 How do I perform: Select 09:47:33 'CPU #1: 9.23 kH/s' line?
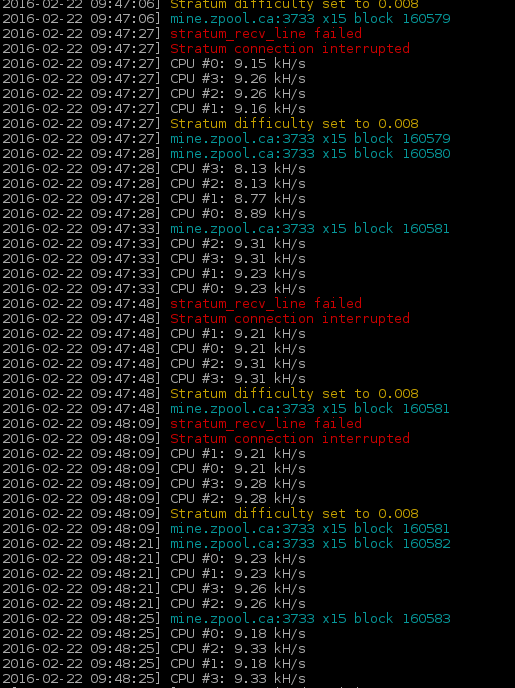point(238,274)
